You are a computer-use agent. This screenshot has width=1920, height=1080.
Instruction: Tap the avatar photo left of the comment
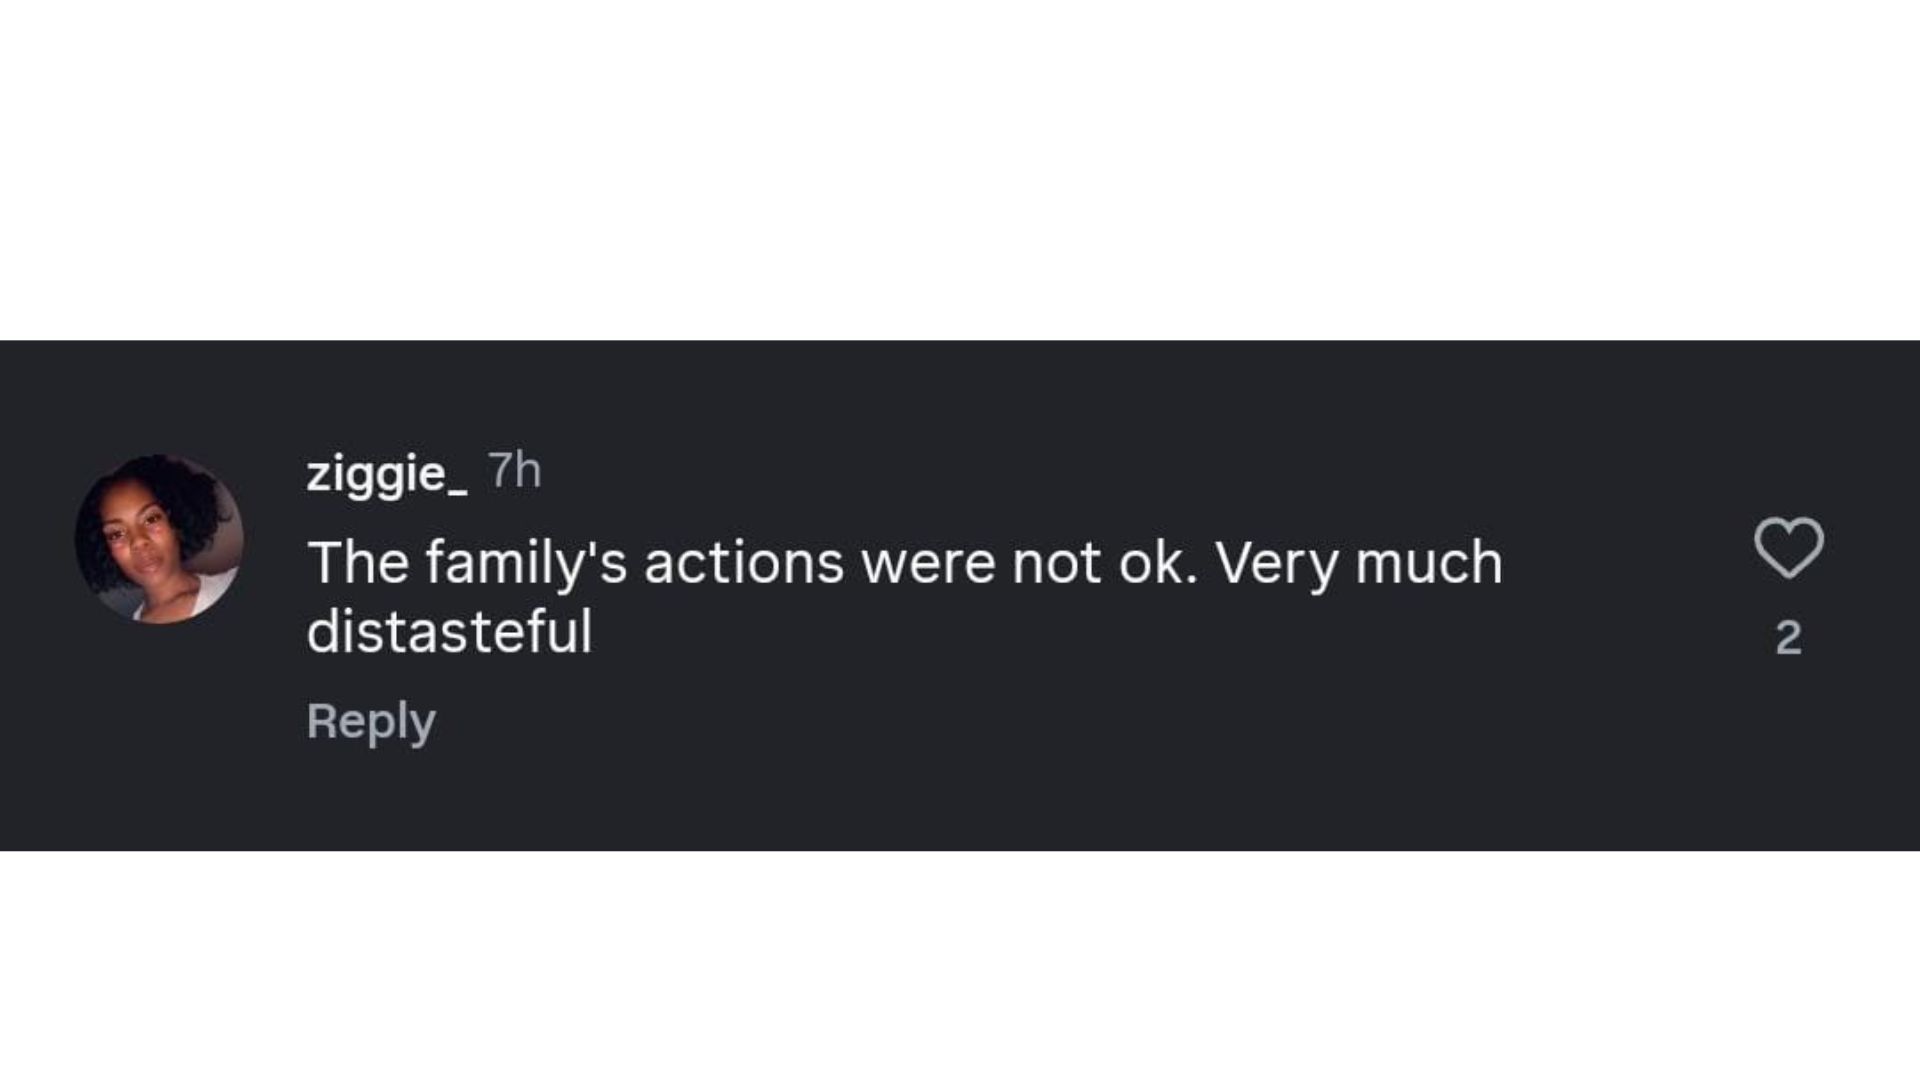pos(159,539)
